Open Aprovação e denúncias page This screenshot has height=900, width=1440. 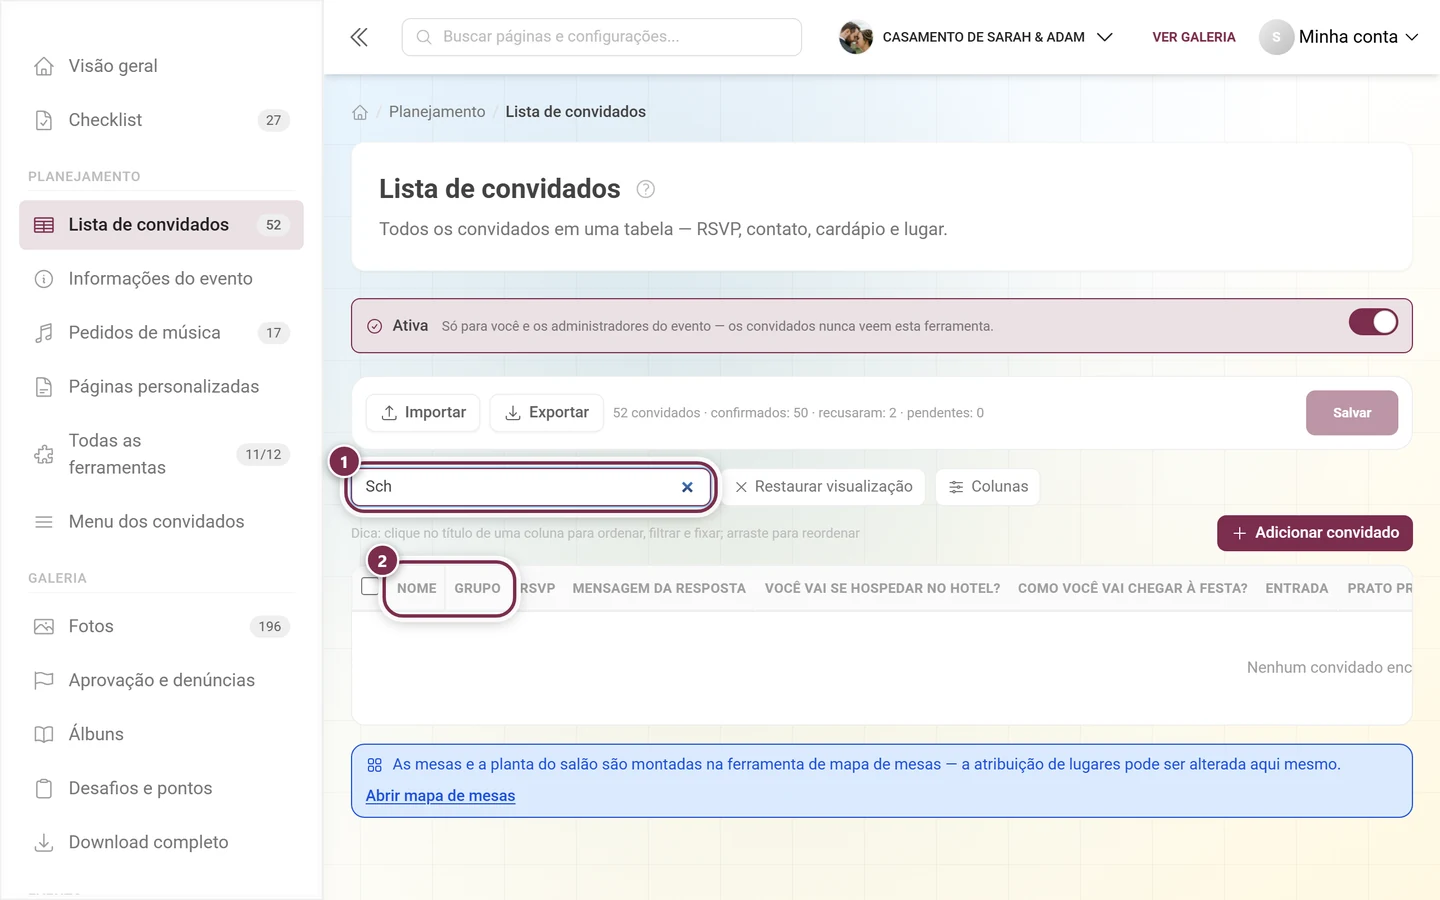click(161, 681)
